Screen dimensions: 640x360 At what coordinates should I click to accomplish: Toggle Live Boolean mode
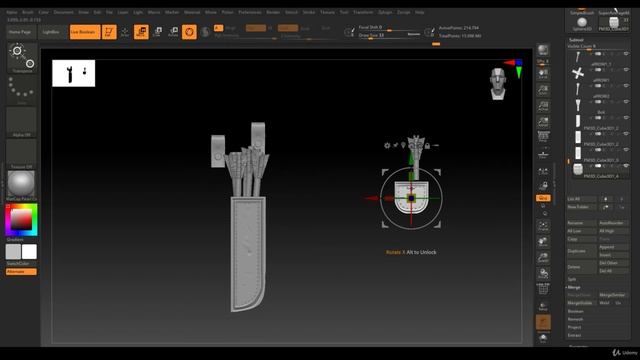pos(84,32)
